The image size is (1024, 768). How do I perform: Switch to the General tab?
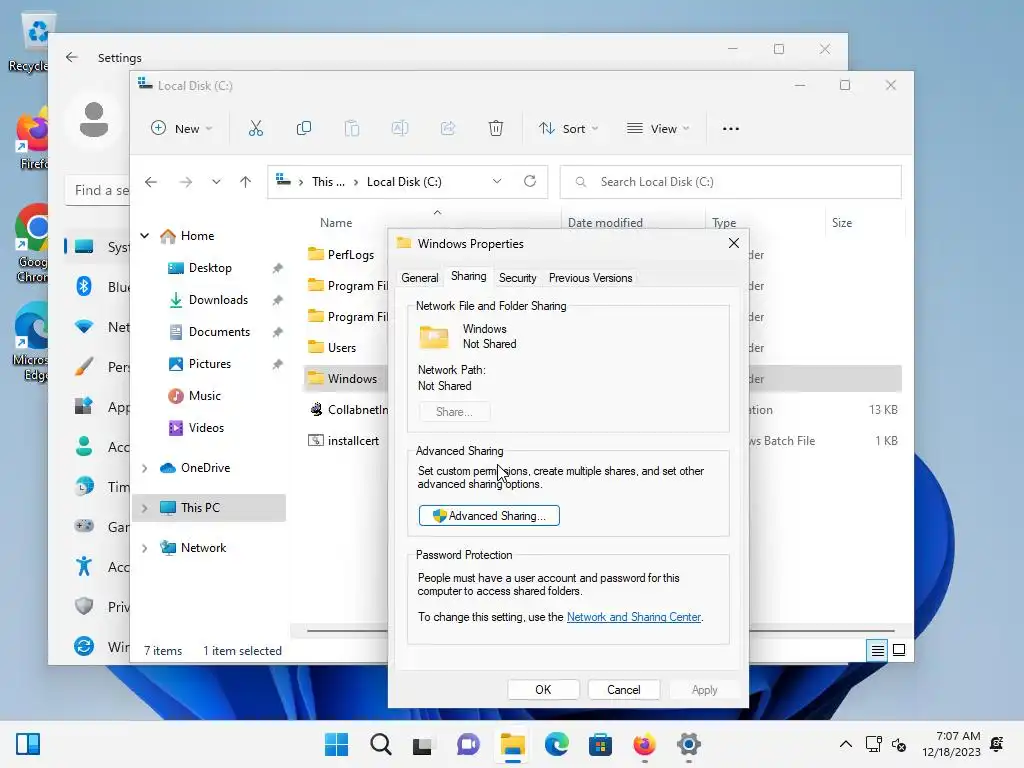[x=419, y=278]
